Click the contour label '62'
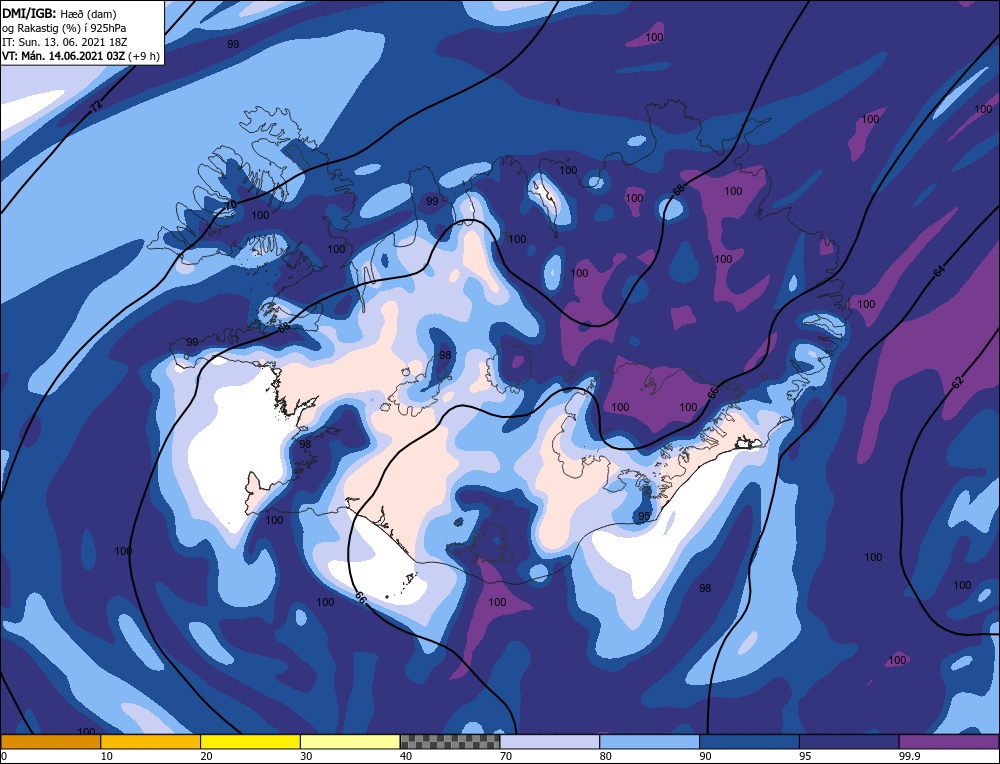Viewport: 1000px width, 764px height. point(957,383)
